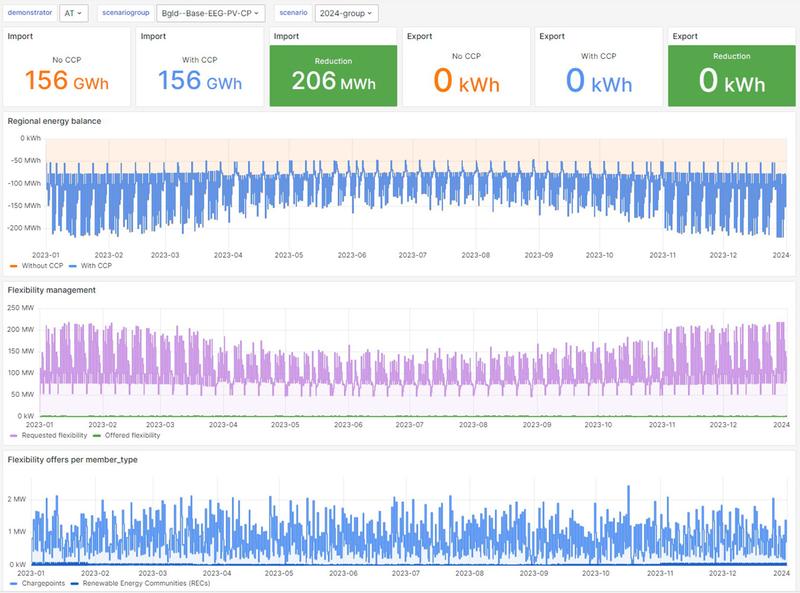This screenshot has height=593, width=800.
Task: Click the blue 0 kWh Export With CCP value
Action: coord(599,81)
